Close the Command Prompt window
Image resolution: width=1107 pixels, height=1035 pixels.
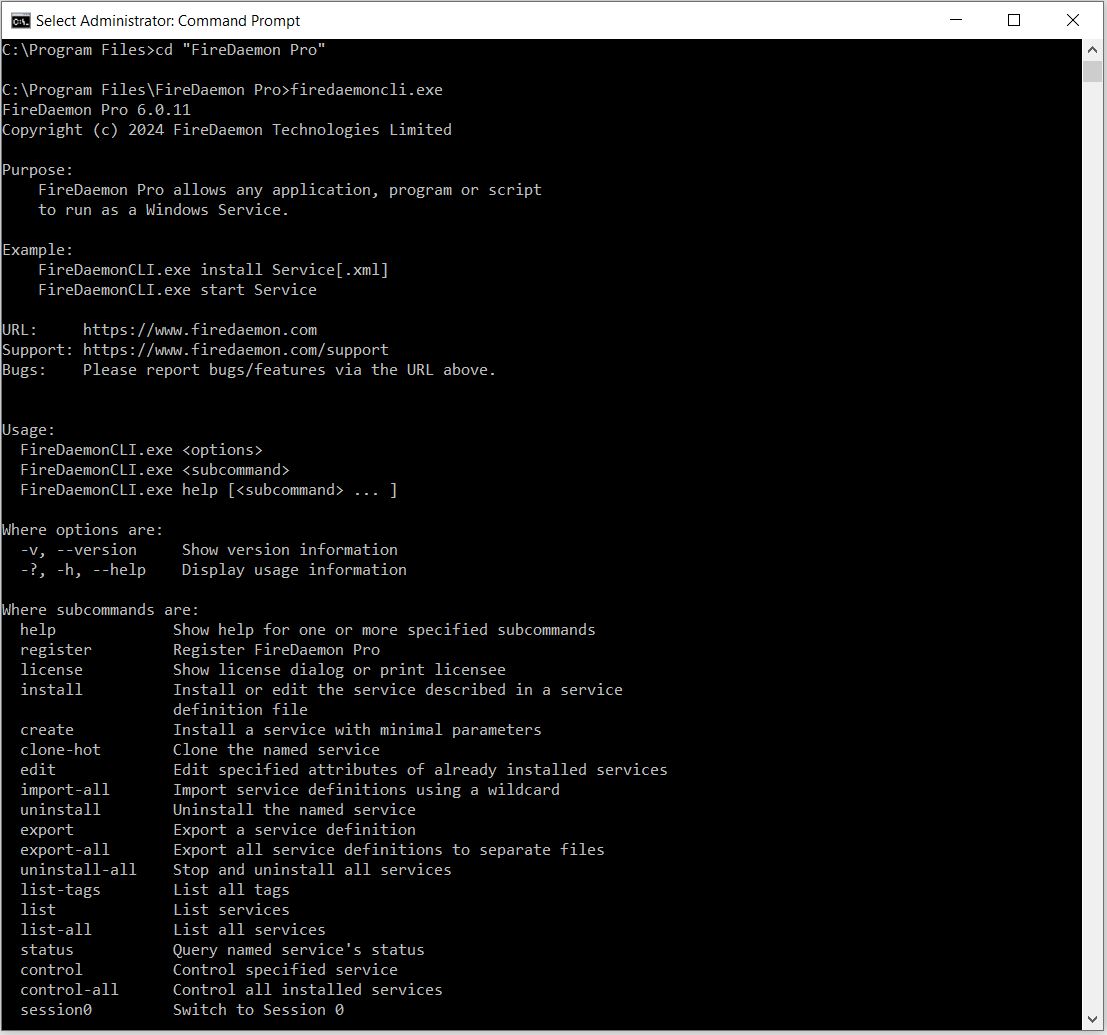pyautogui.click(x=1072, y=20)
